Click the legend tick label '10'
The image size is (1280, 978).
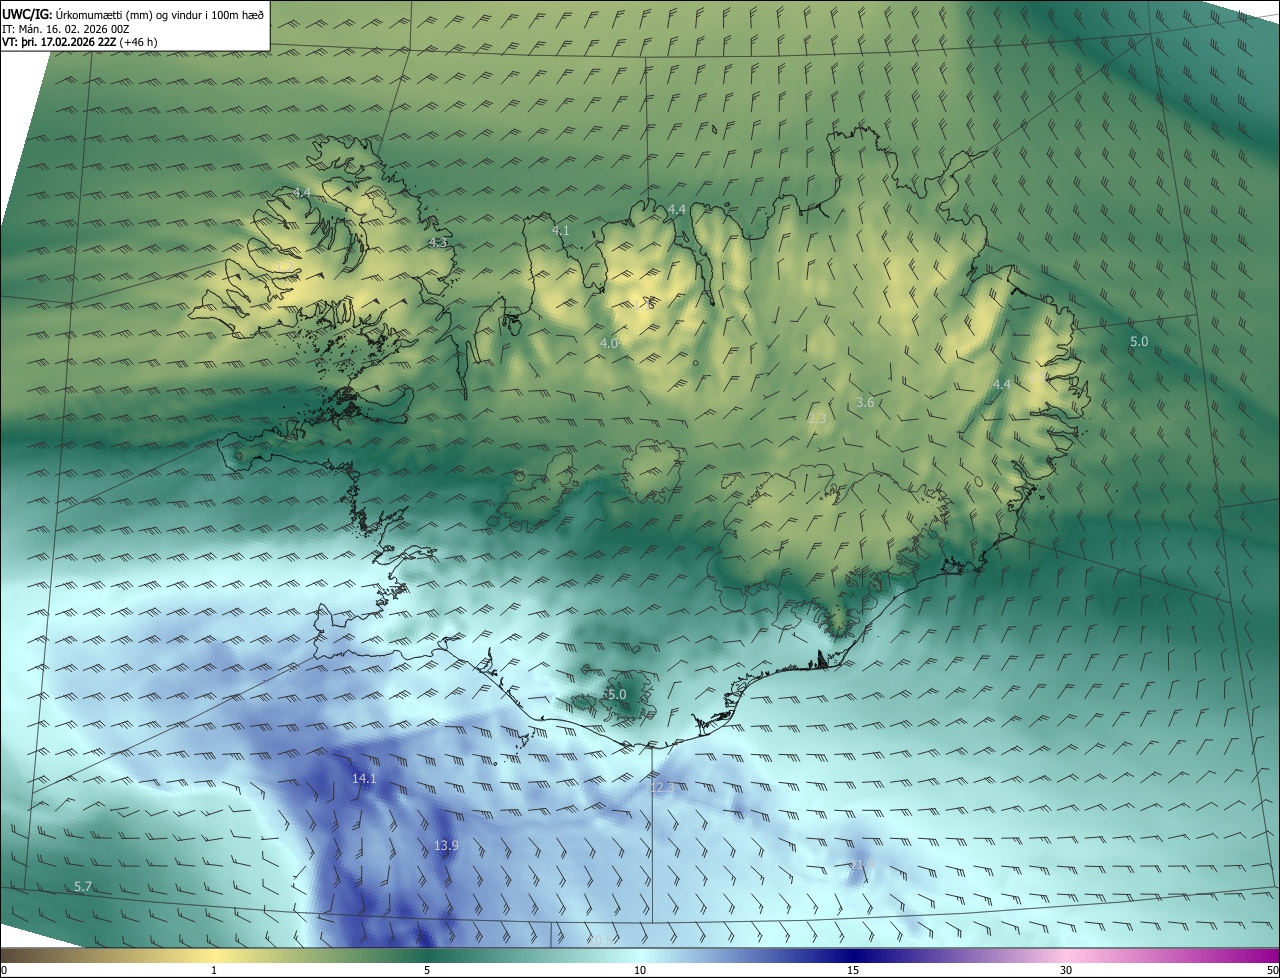640,970
